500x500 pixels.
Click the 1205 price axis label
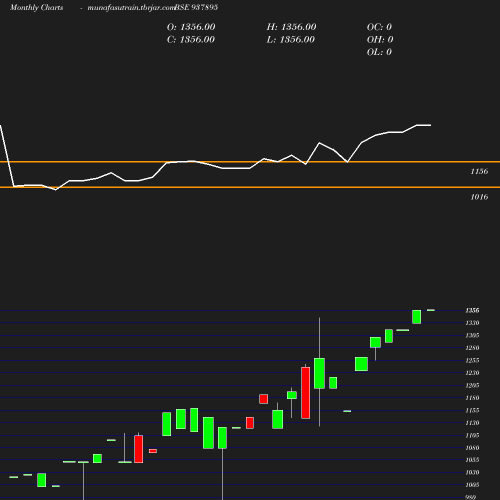tap(472, 385)
